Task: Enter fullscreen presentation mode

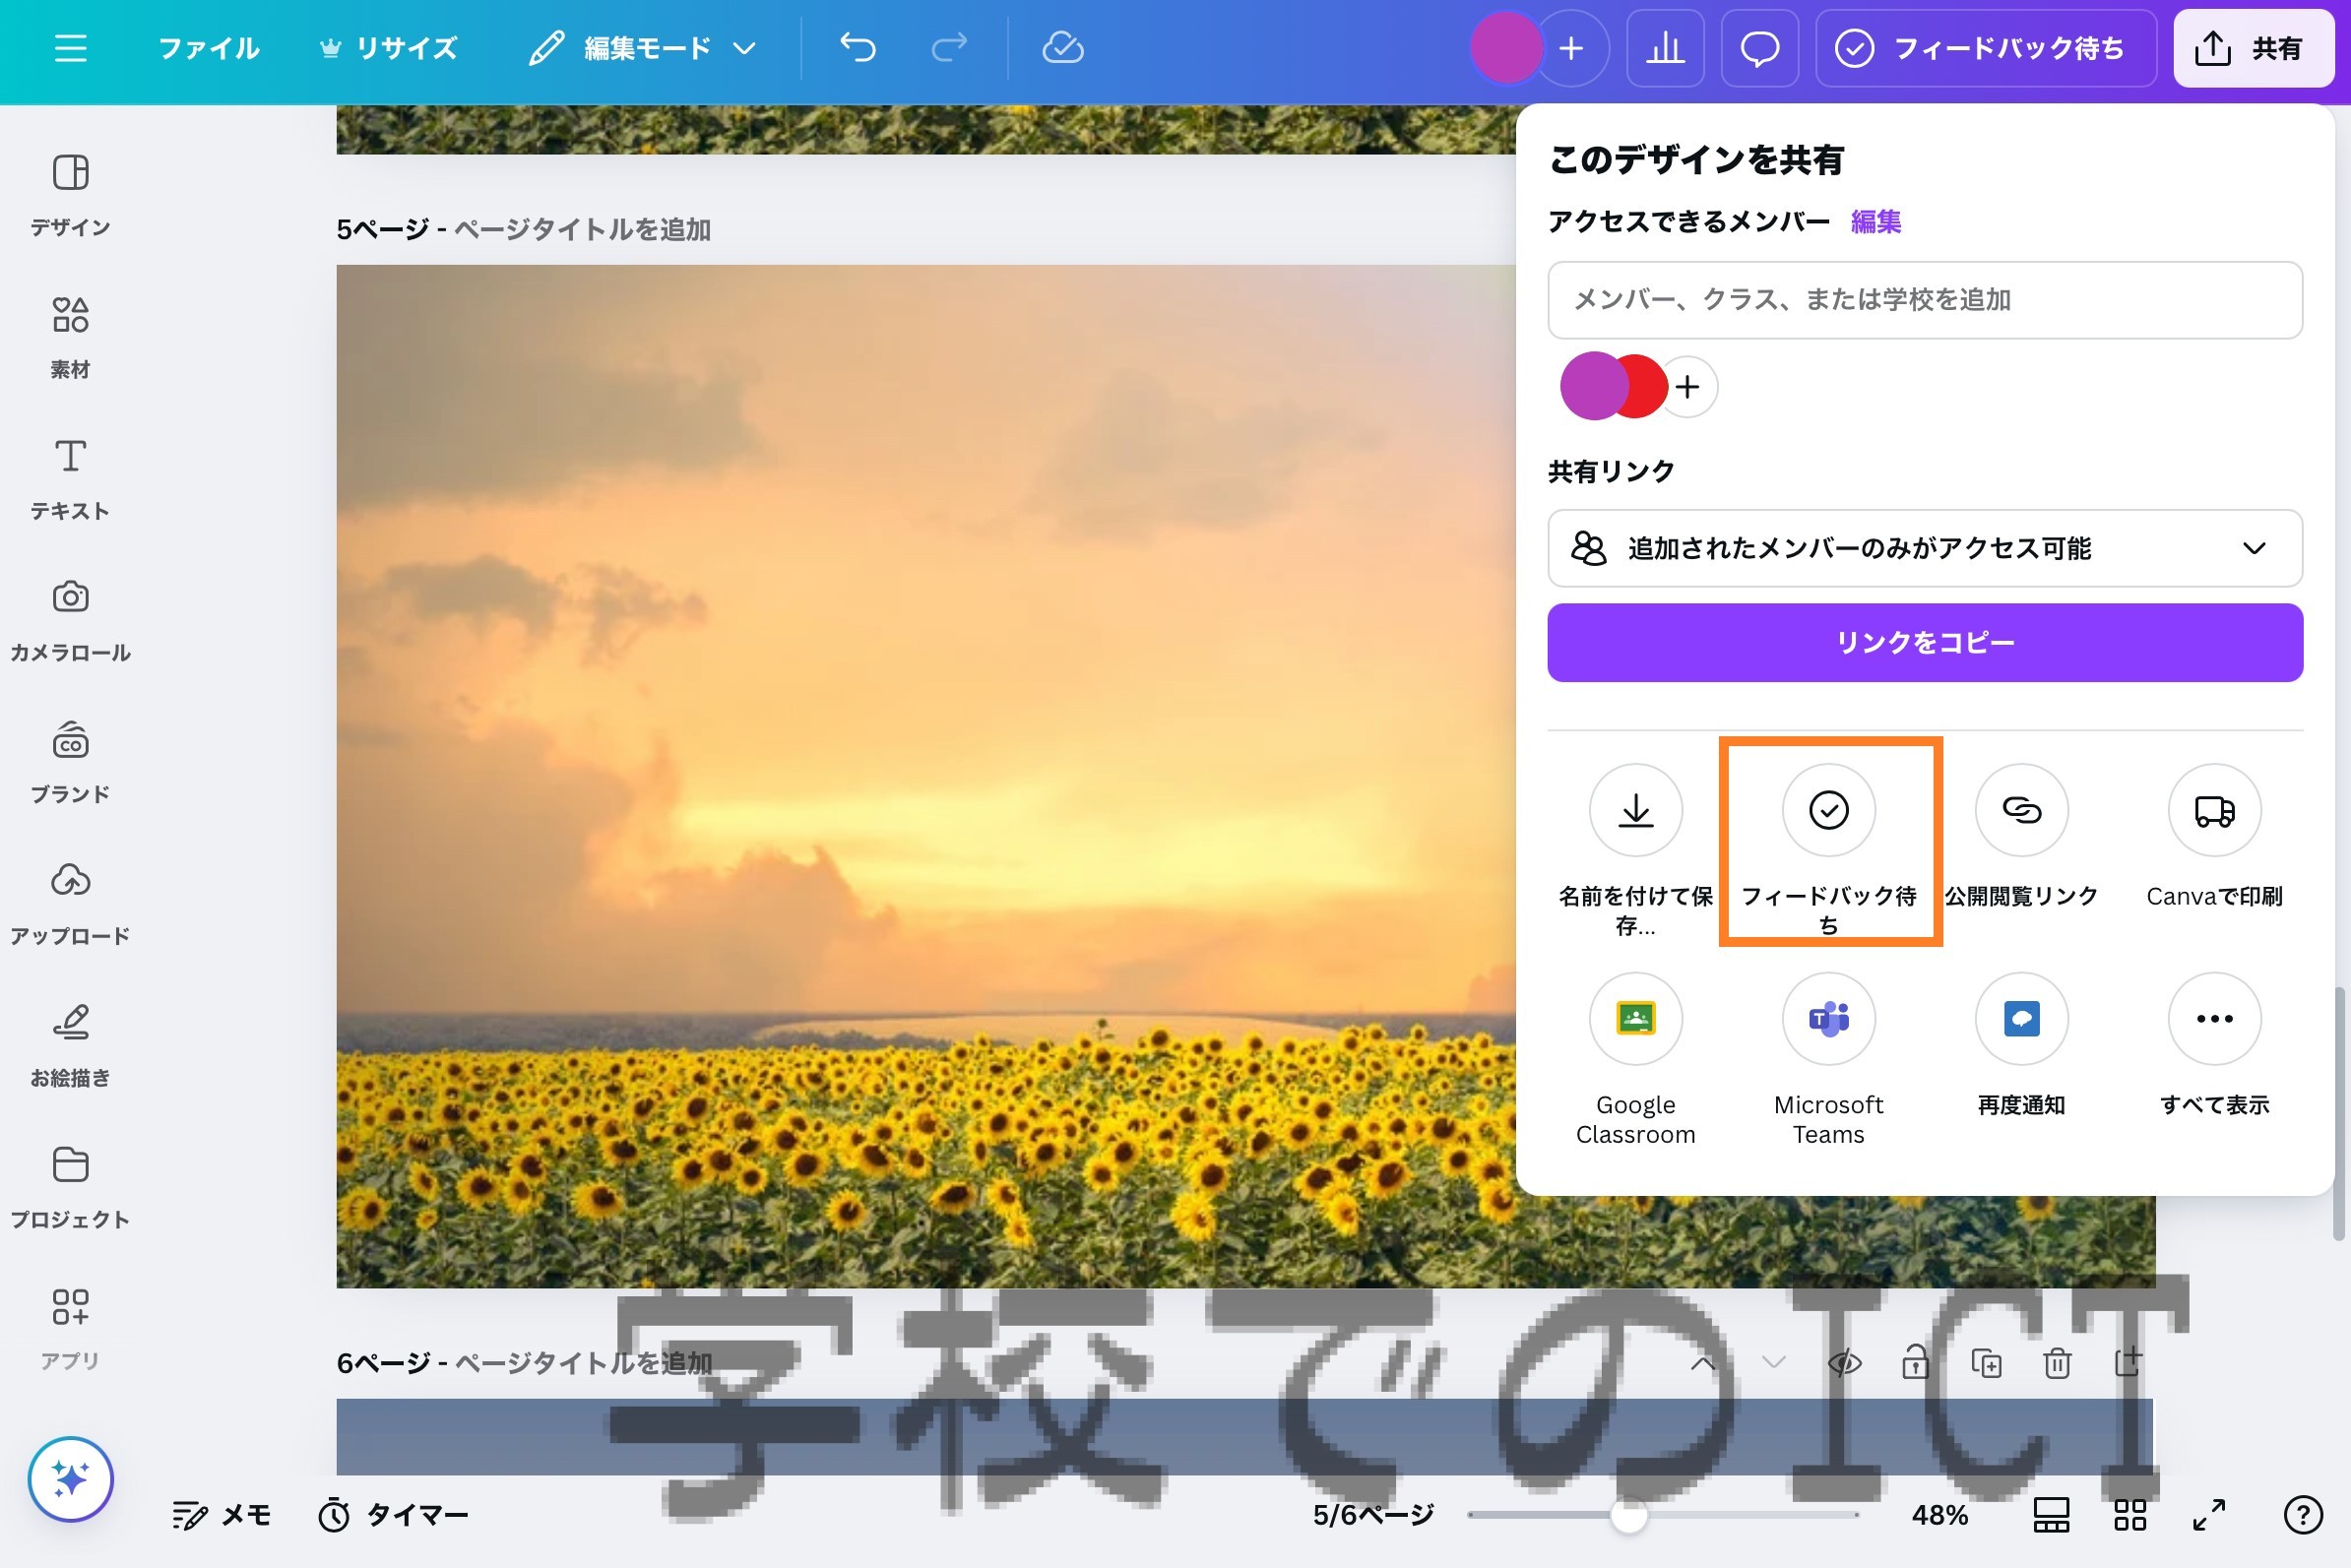Action: pos(2208,1515)
